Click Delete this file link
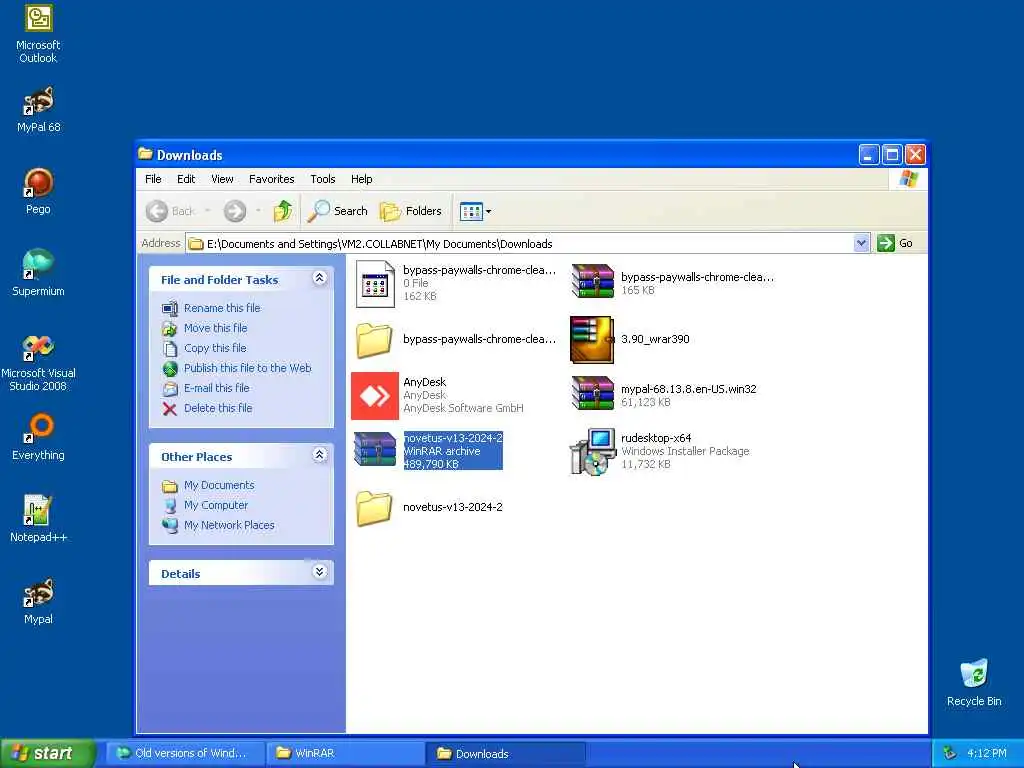 218,408
